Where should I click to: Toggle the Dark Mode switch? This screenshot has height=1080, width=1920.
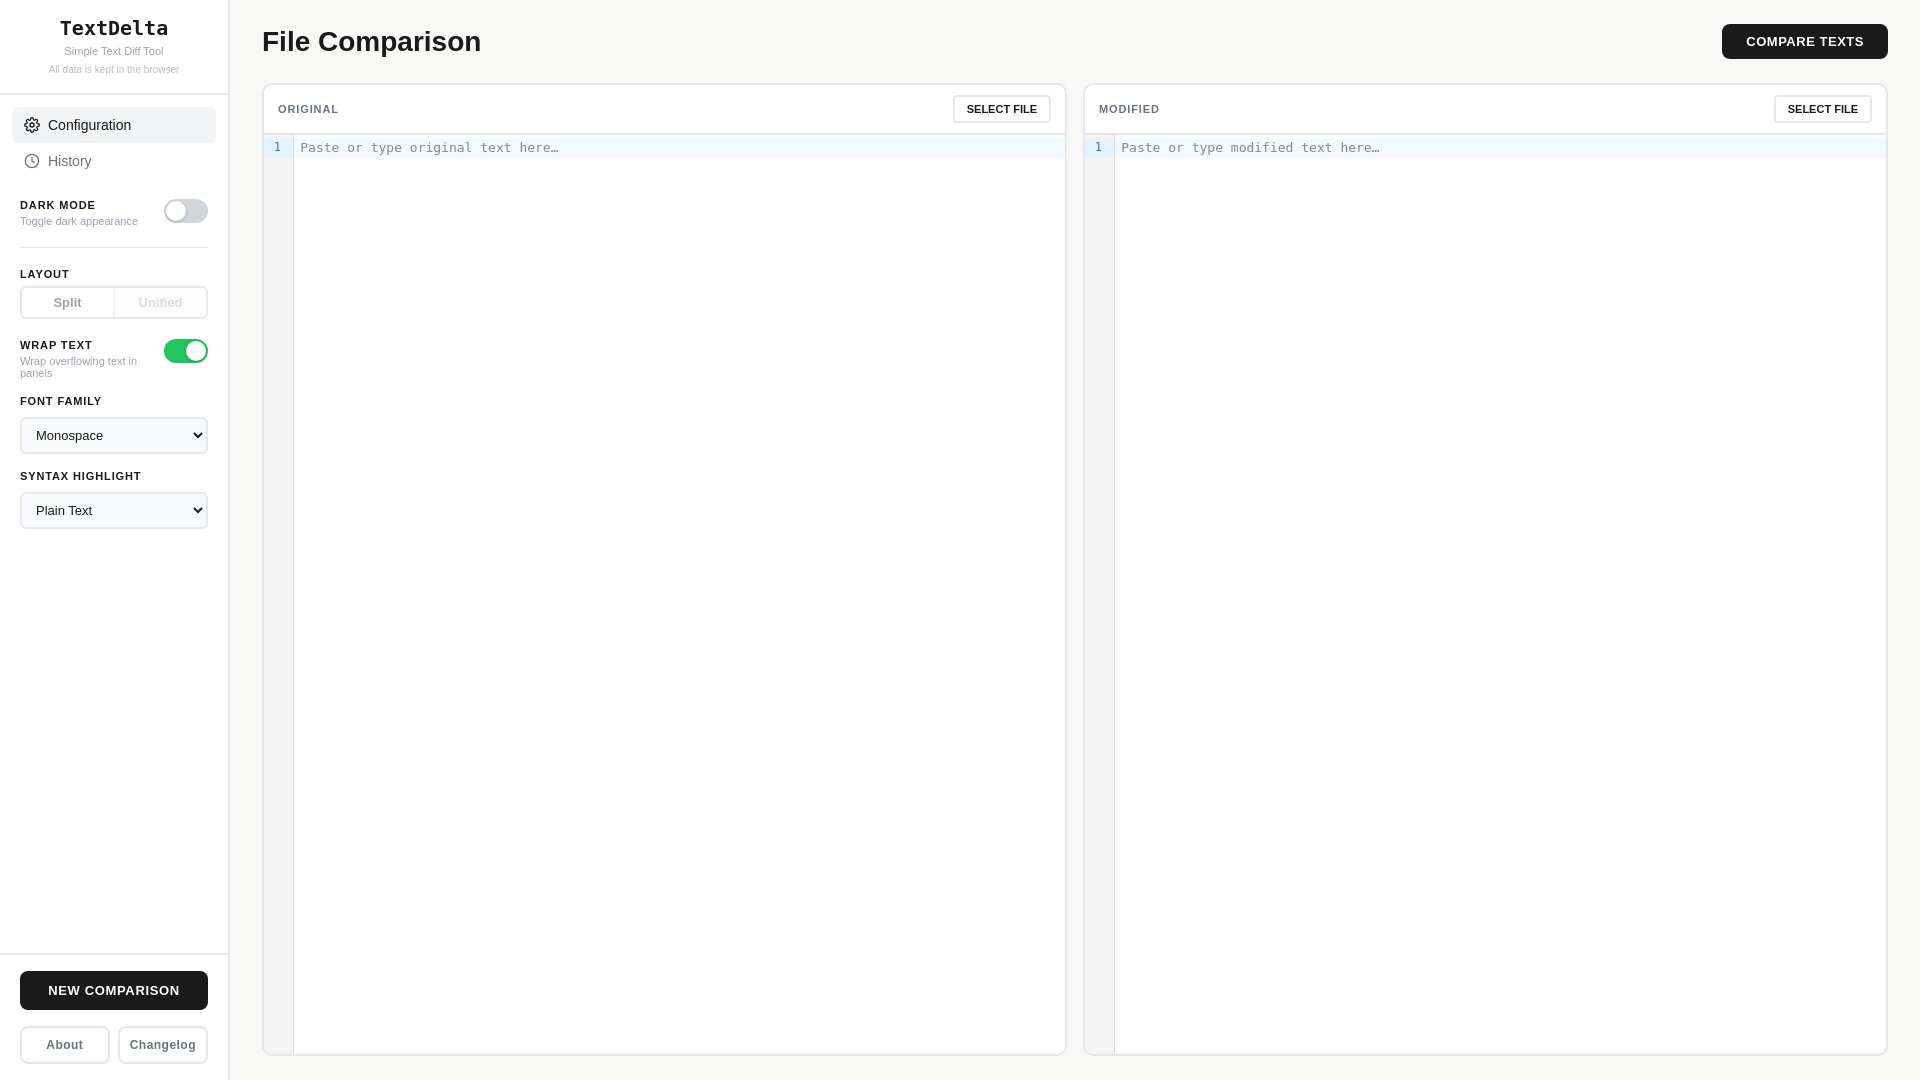pos(186,211)
